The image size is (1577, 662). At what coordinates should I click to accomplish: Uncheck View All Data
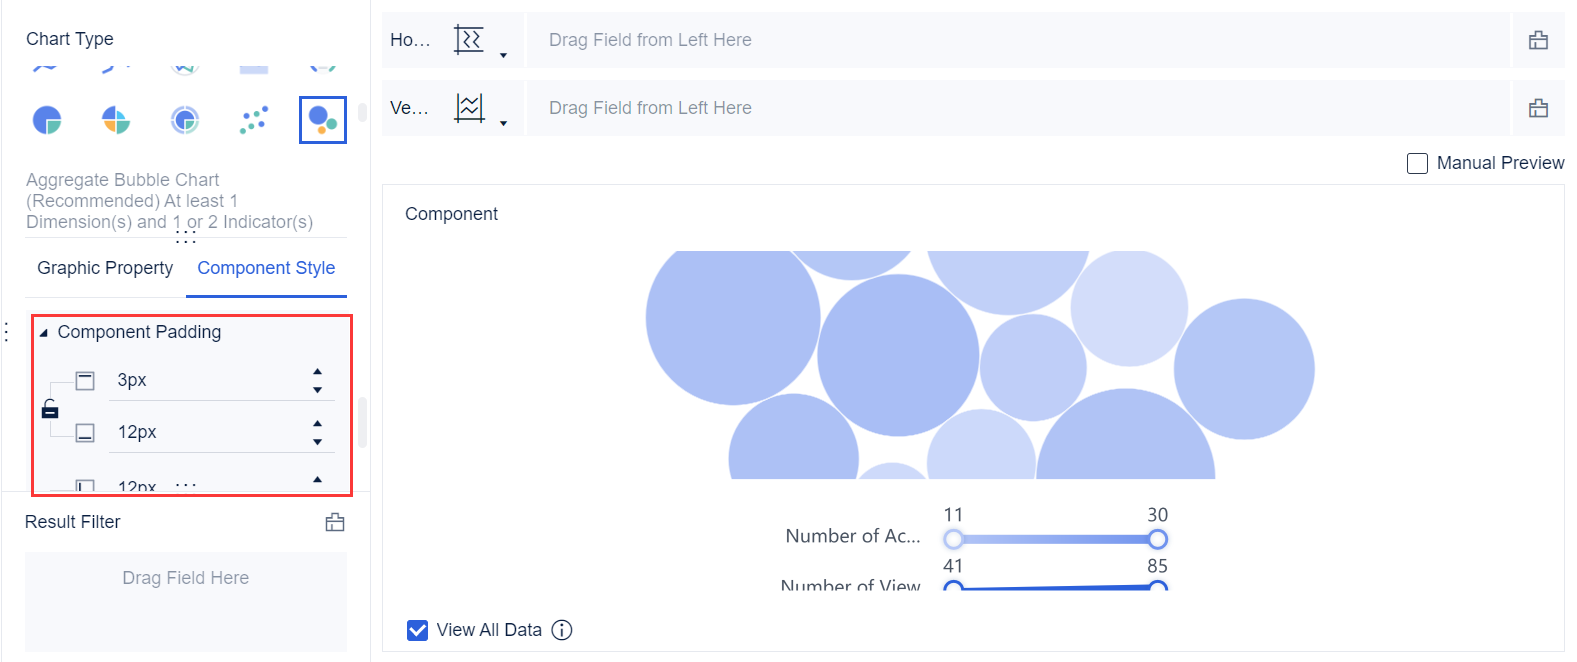[x=417, y=630]
